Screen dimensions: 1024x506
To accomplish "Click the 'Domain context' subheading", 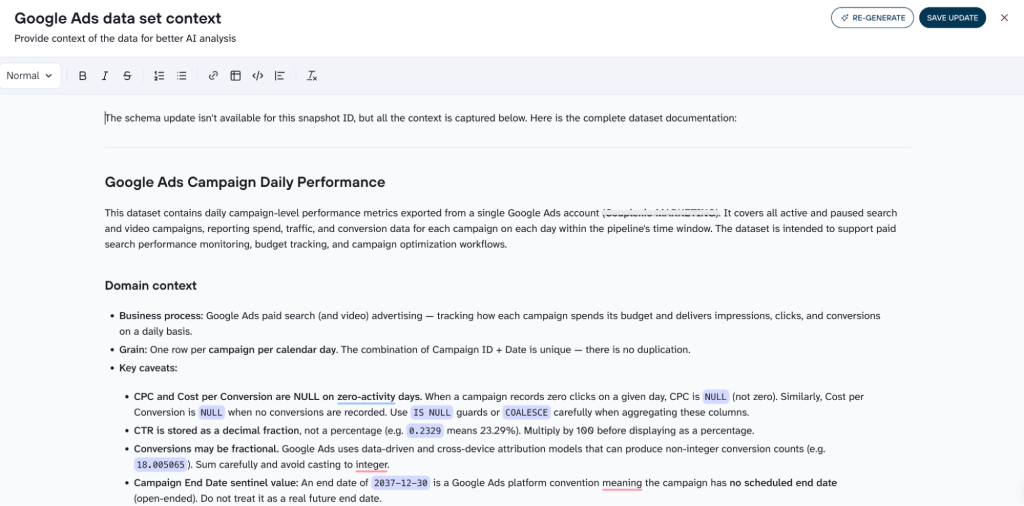I will tap(151, 286).
